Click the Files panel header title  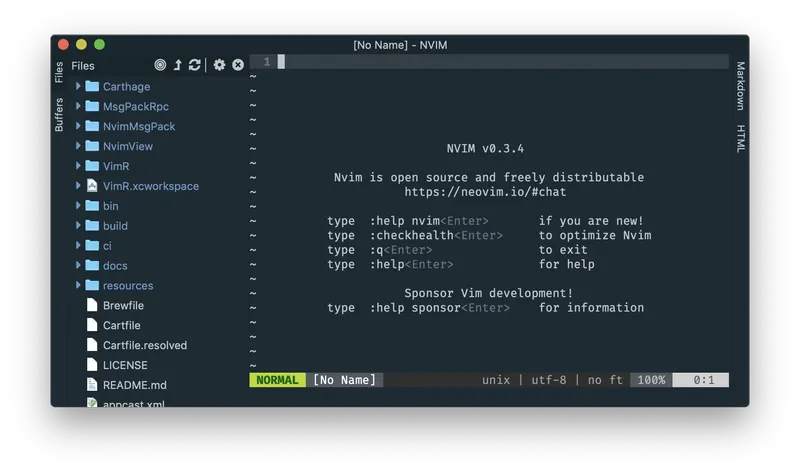pos(83,66)
